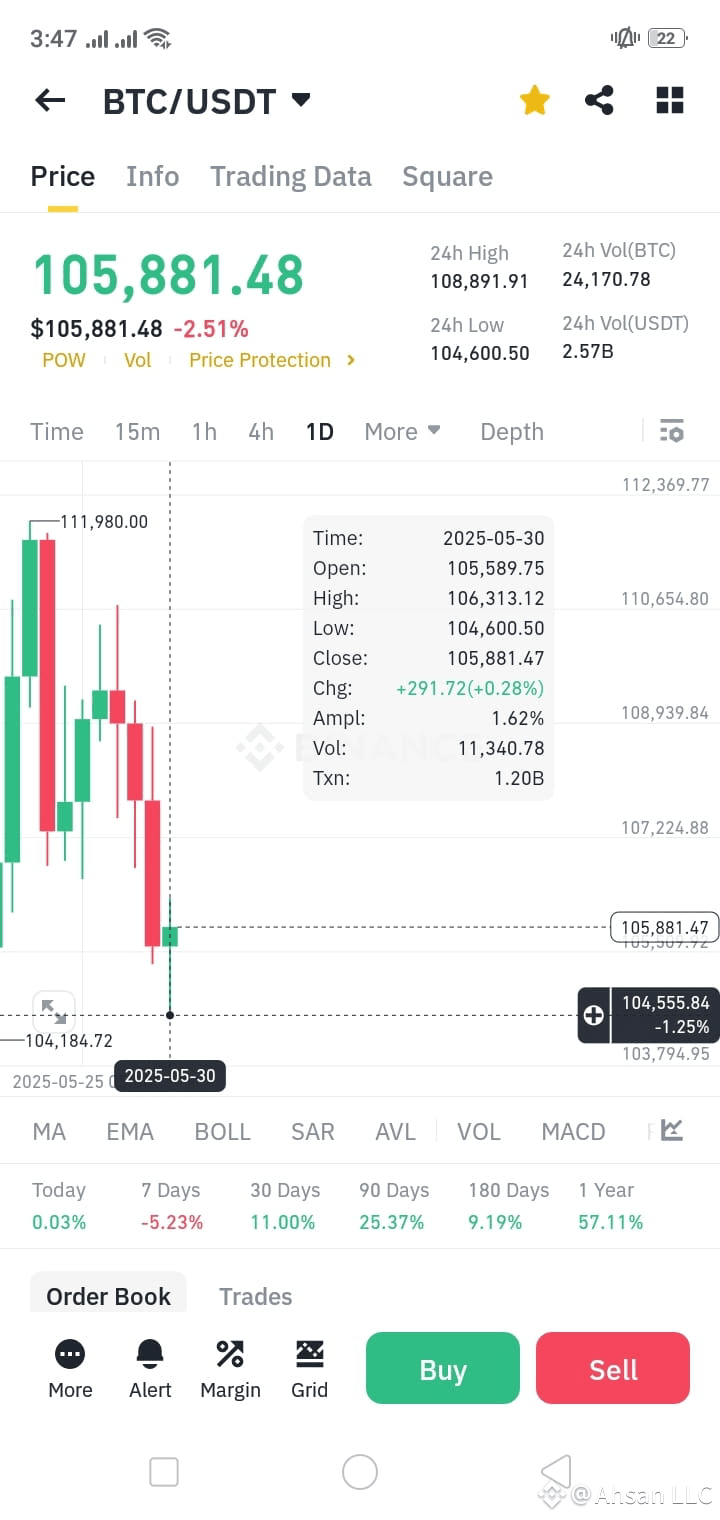Tap the green Buy button
The image size is (720, 1520).
[x=443, y=1368]
